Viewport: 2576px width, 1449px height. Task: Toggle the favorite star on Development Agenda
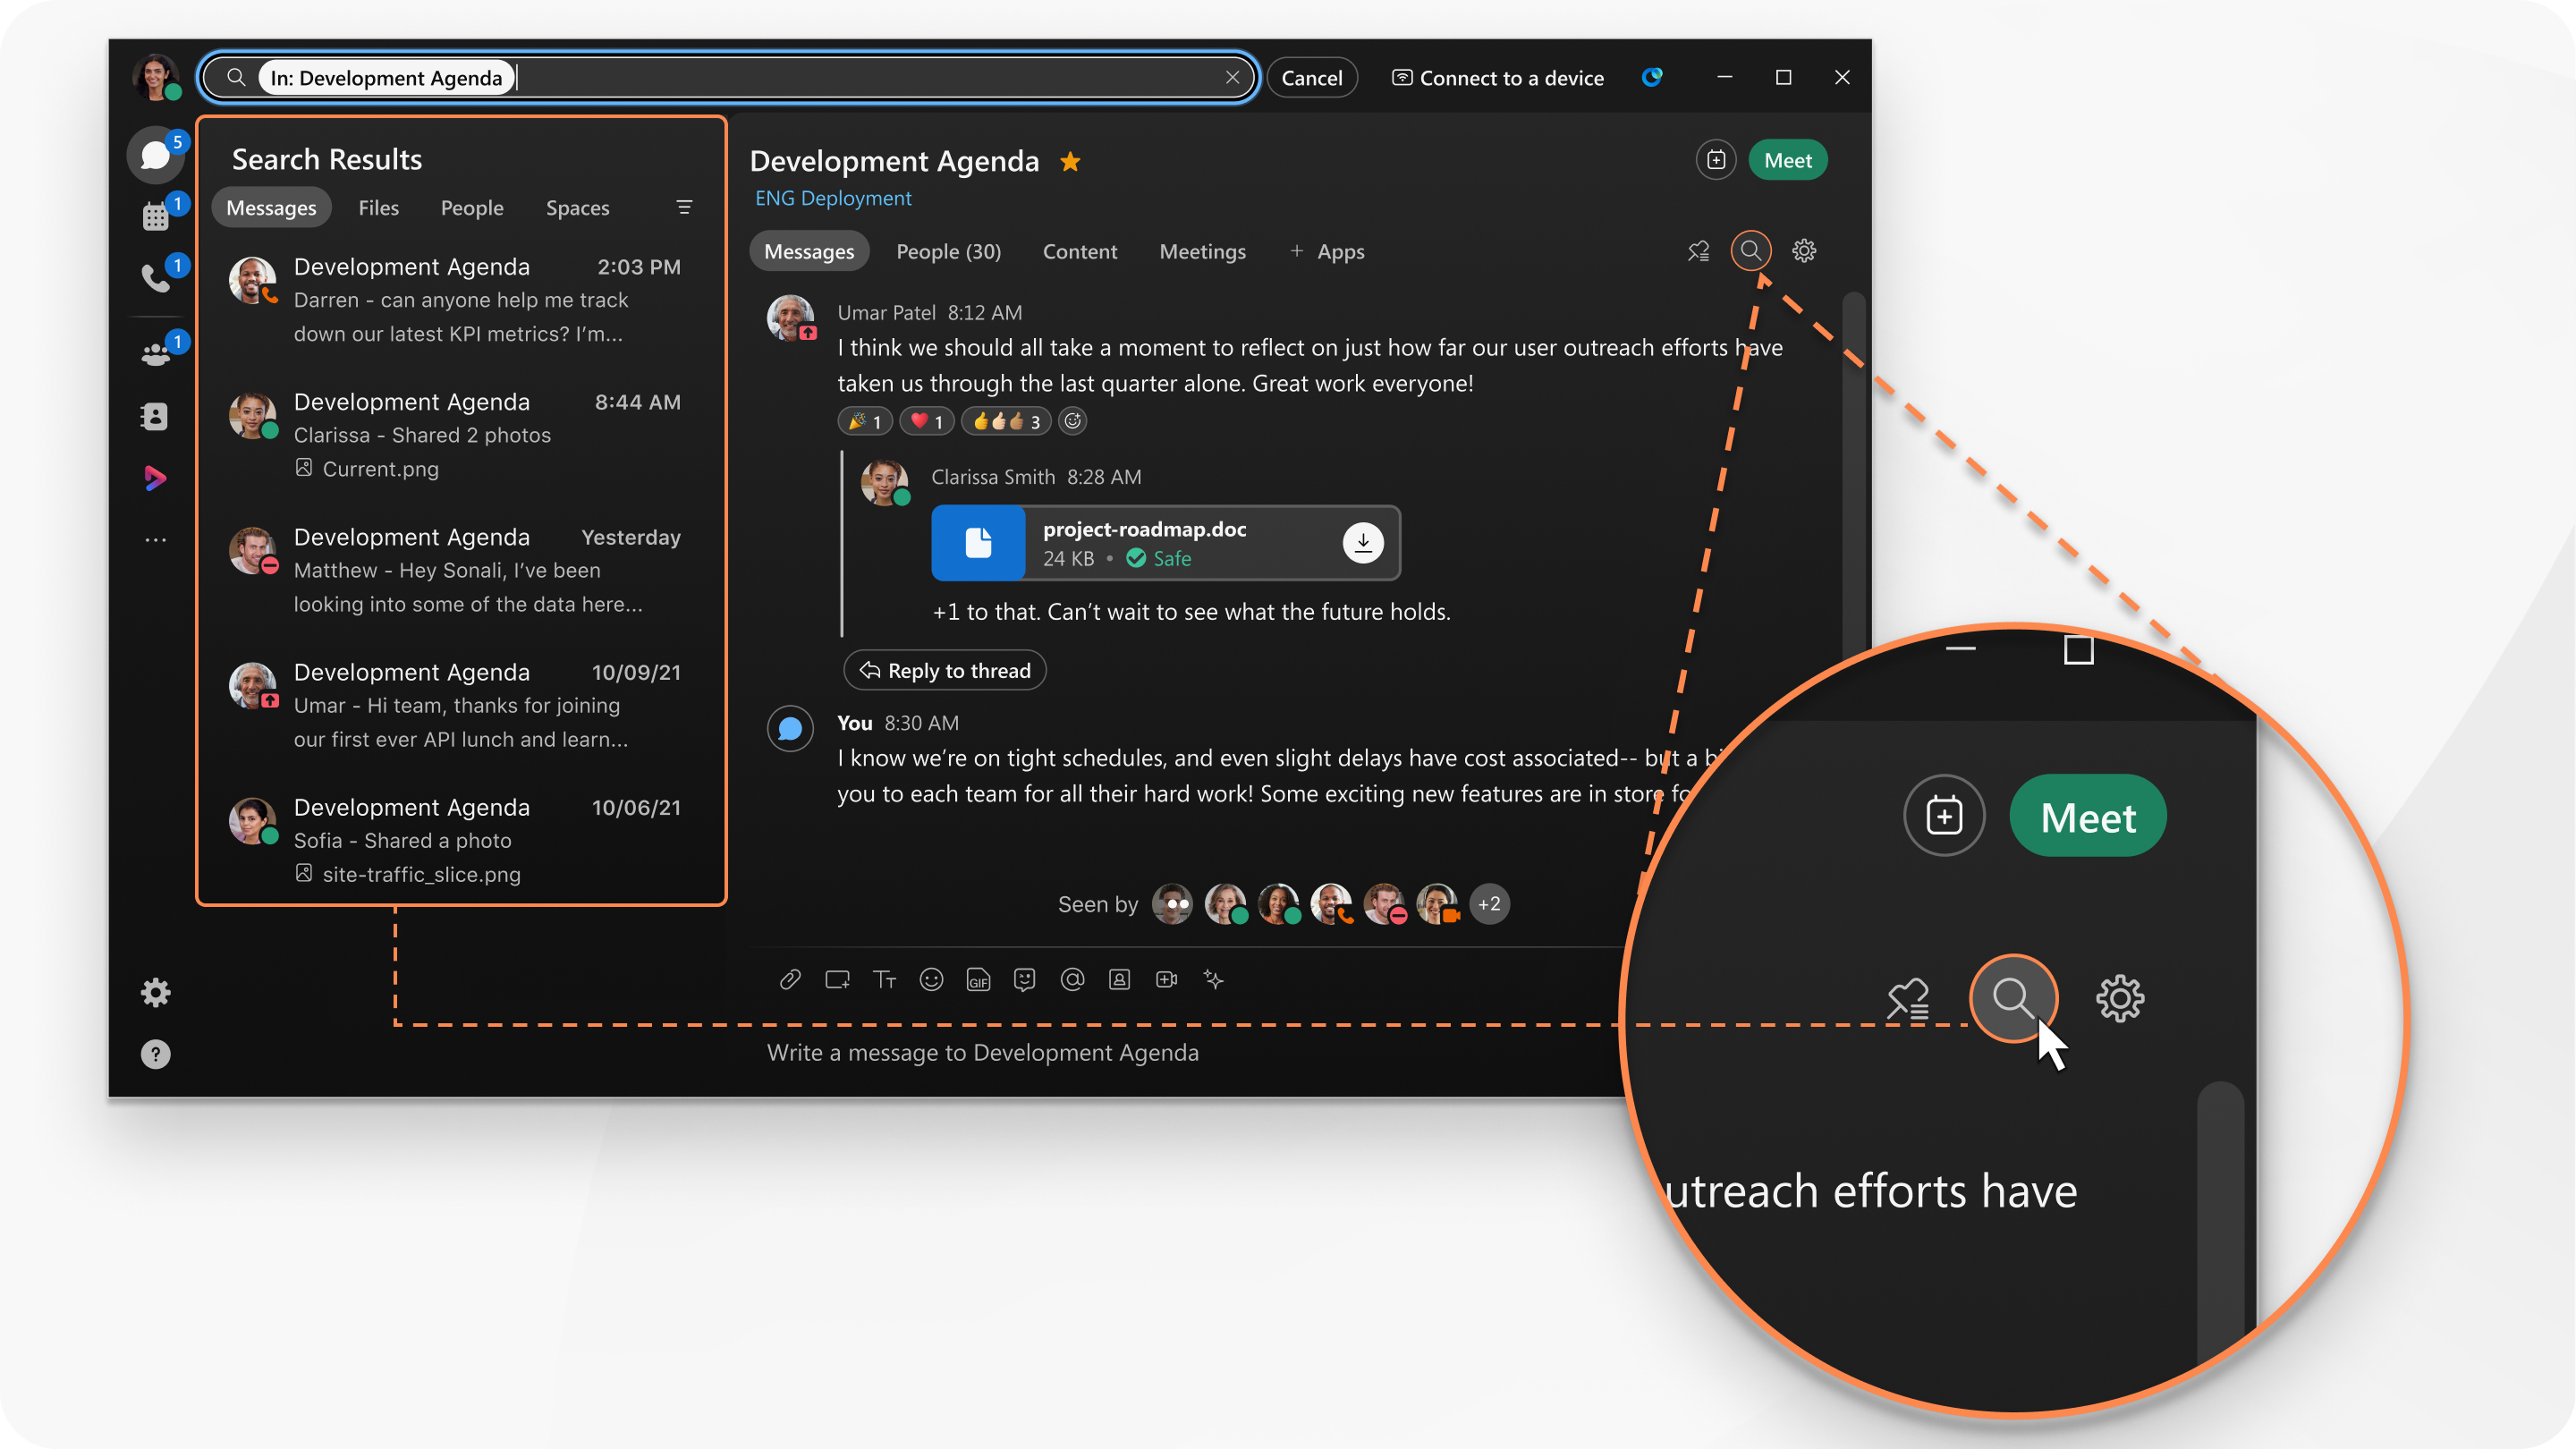coord(1069,159)
